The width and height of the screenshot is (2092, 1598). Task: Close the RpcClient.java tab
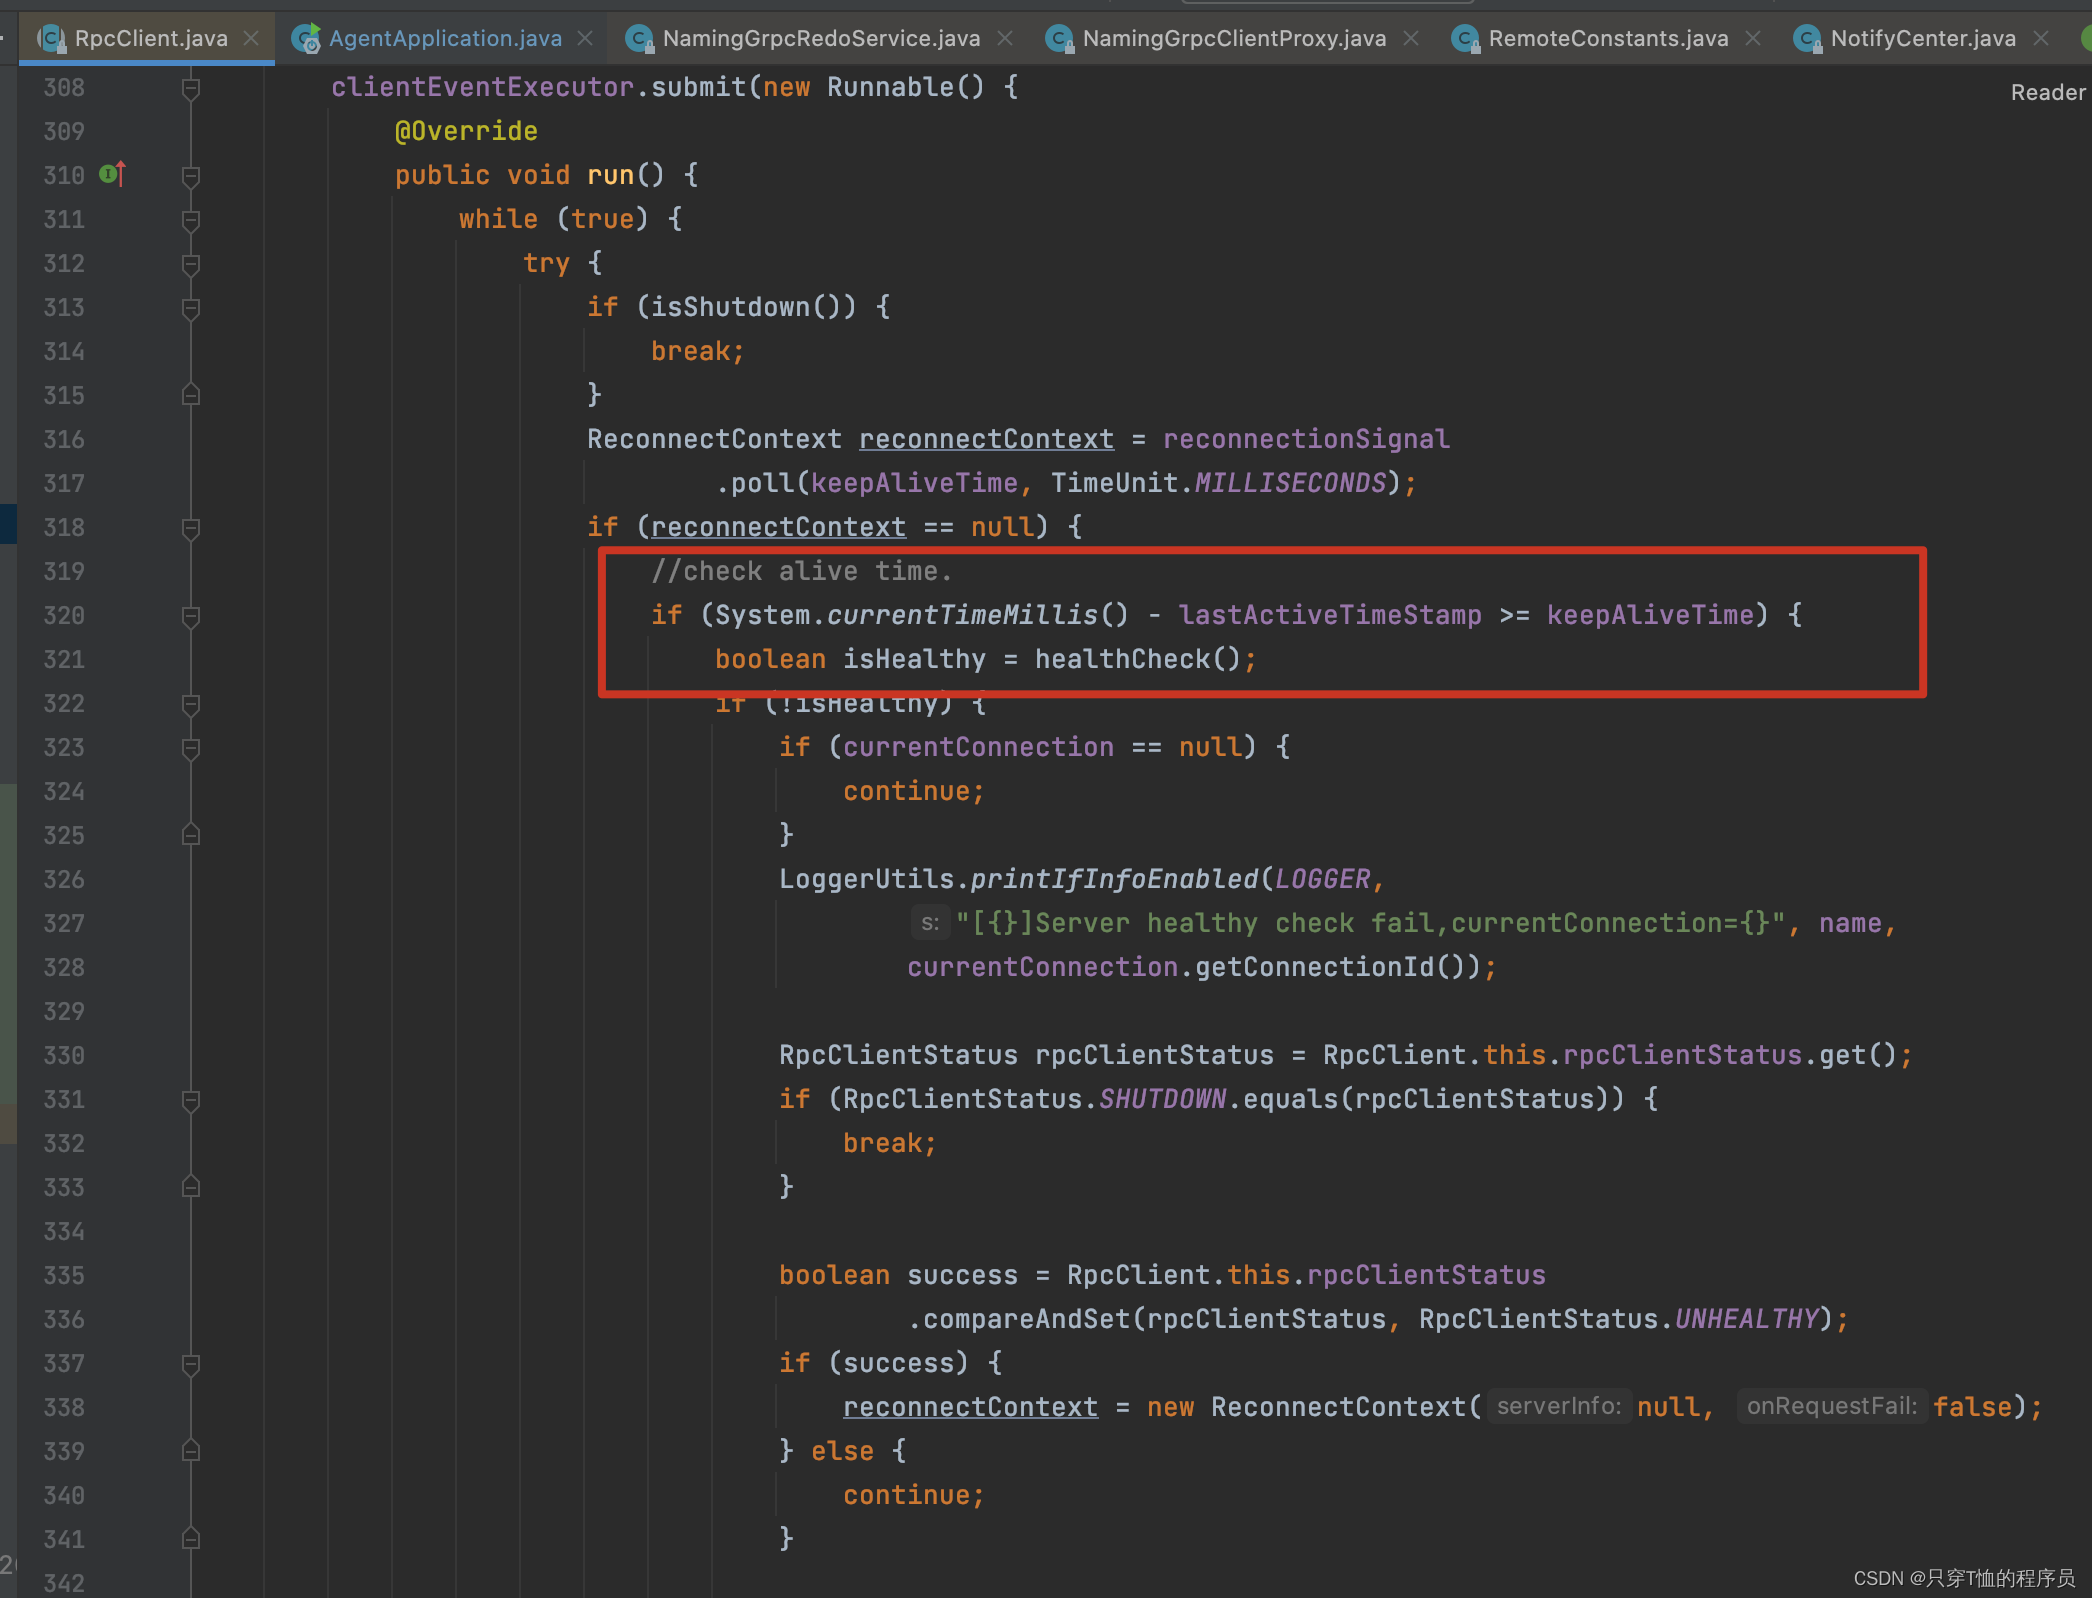[252, 38]
